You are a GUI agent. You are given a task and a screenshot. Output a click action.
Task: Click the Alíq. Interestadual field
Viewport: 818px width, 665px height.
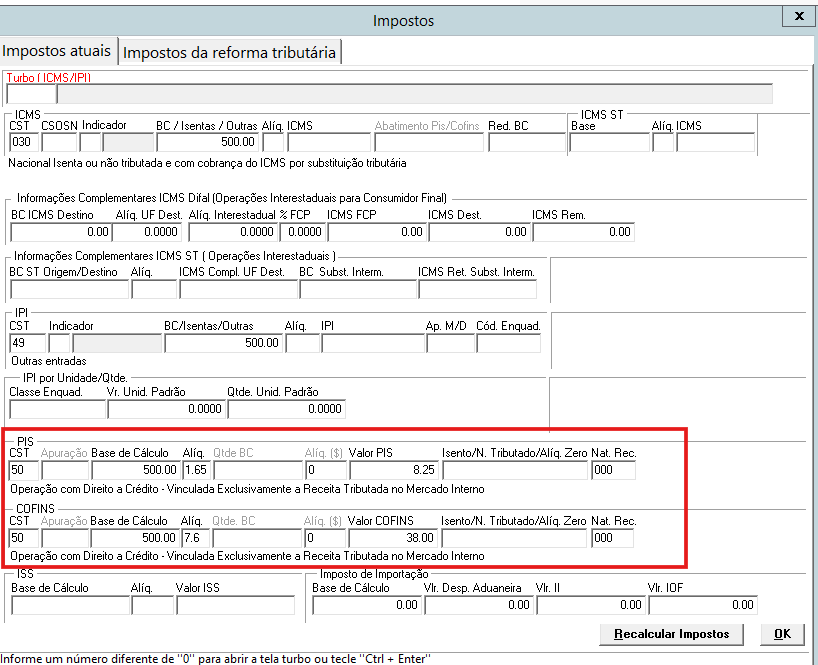[232, 232]
